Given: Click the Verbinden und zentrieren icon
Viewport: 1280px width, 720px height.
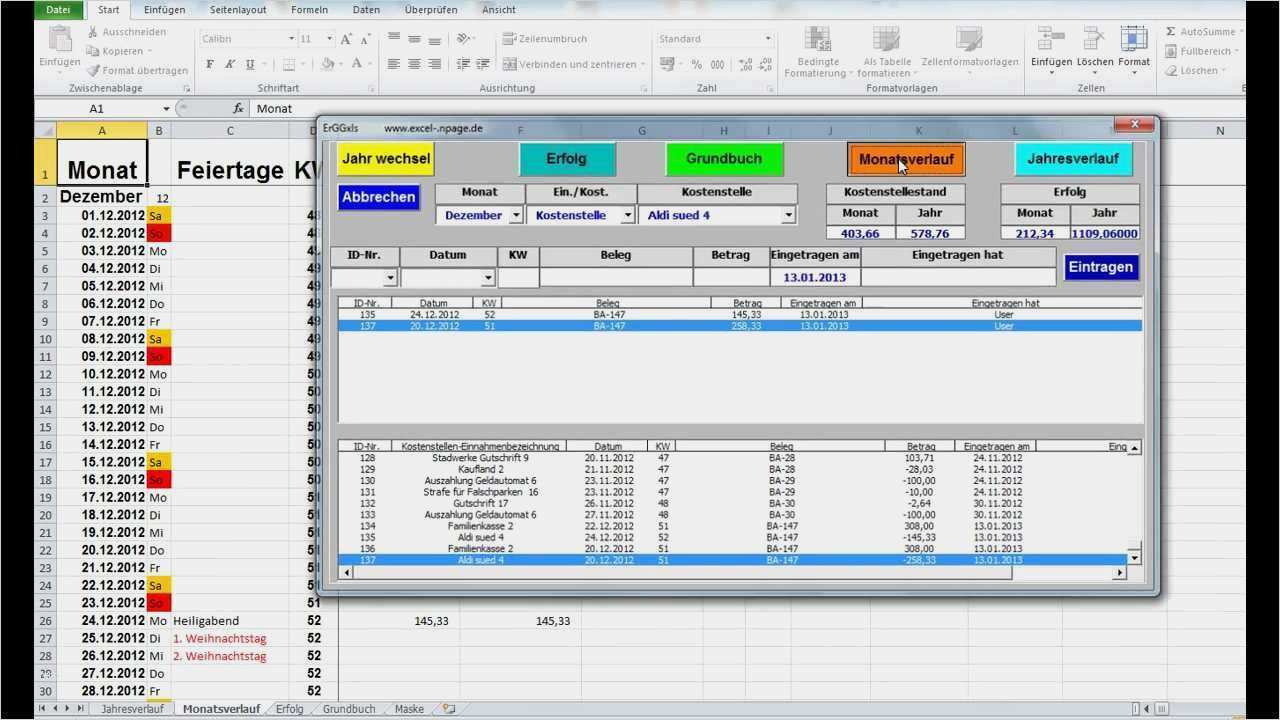Looking at the screenshot, I should [x=510, y=64].
